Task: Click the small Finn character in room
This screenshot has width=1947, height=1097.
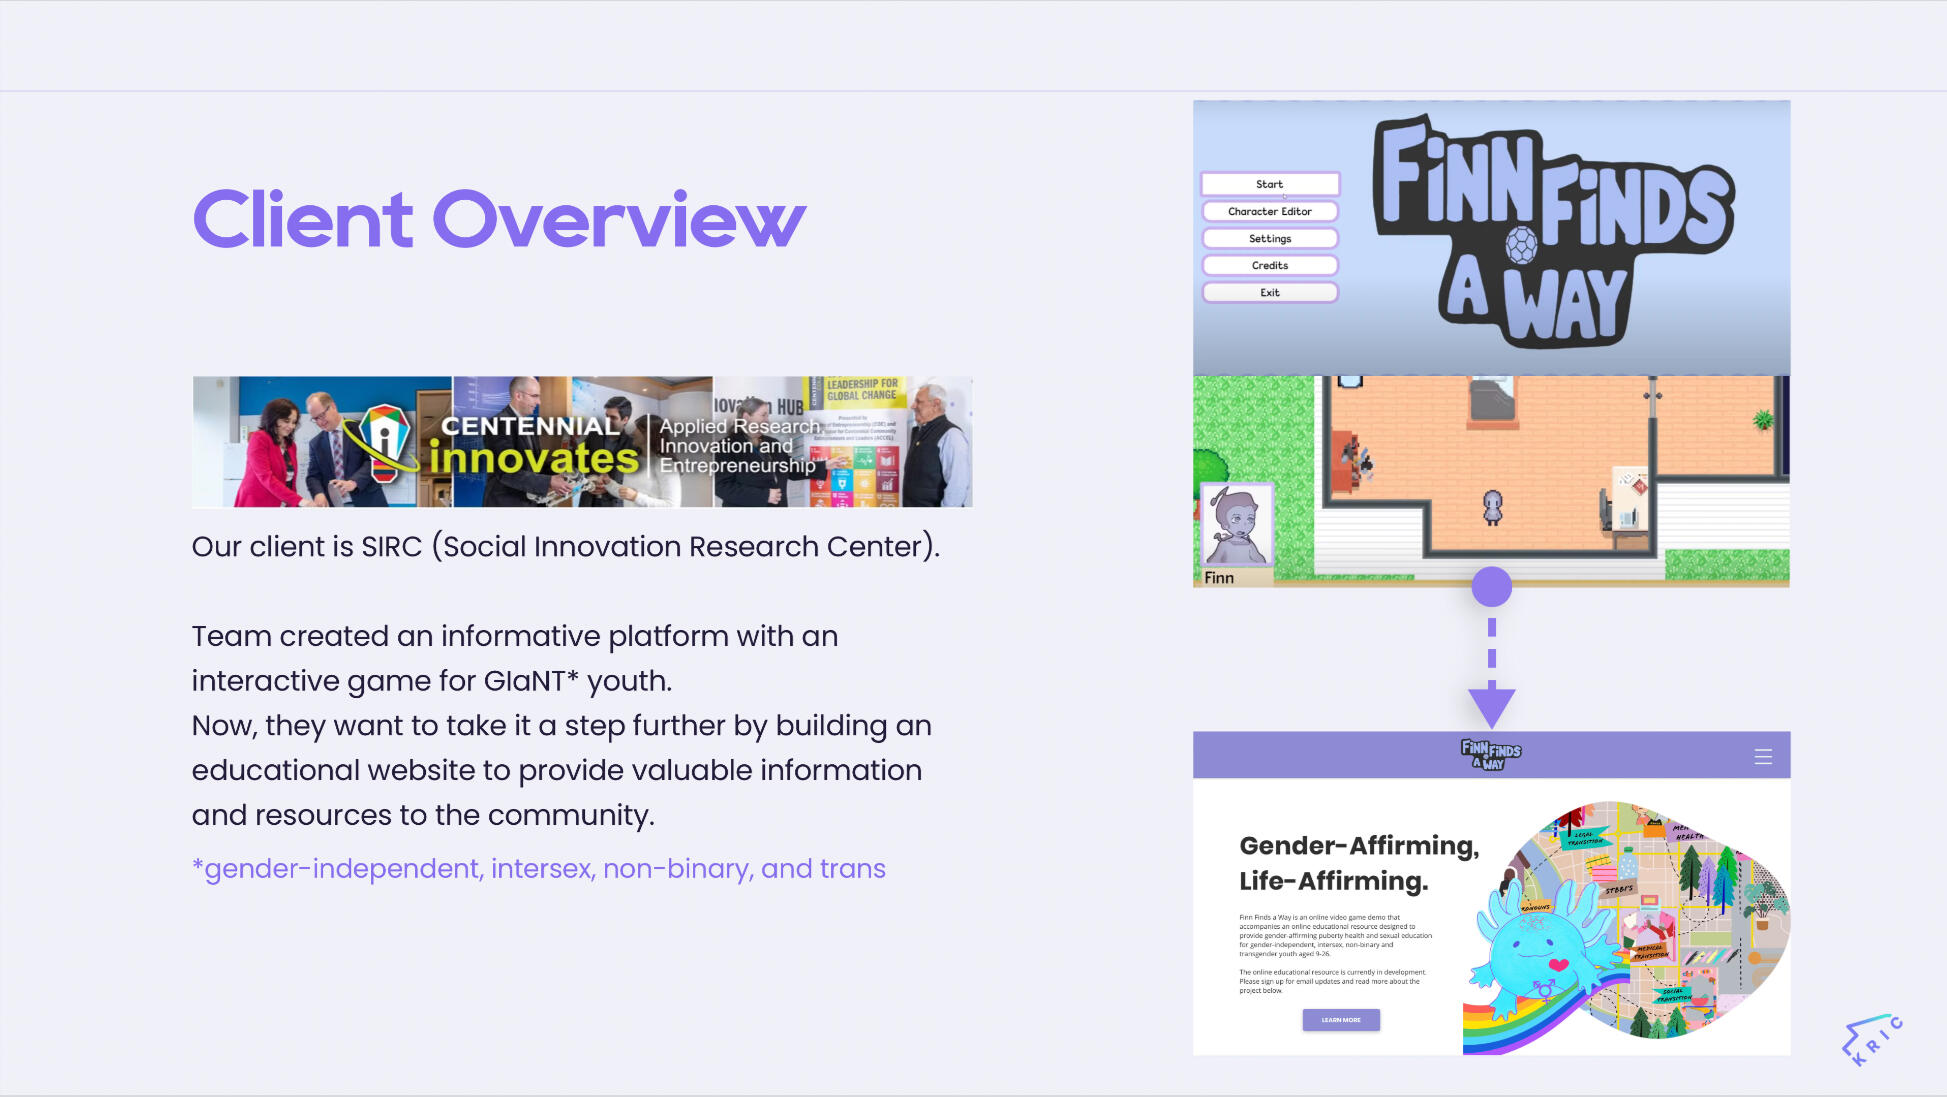Action: 1492,507
